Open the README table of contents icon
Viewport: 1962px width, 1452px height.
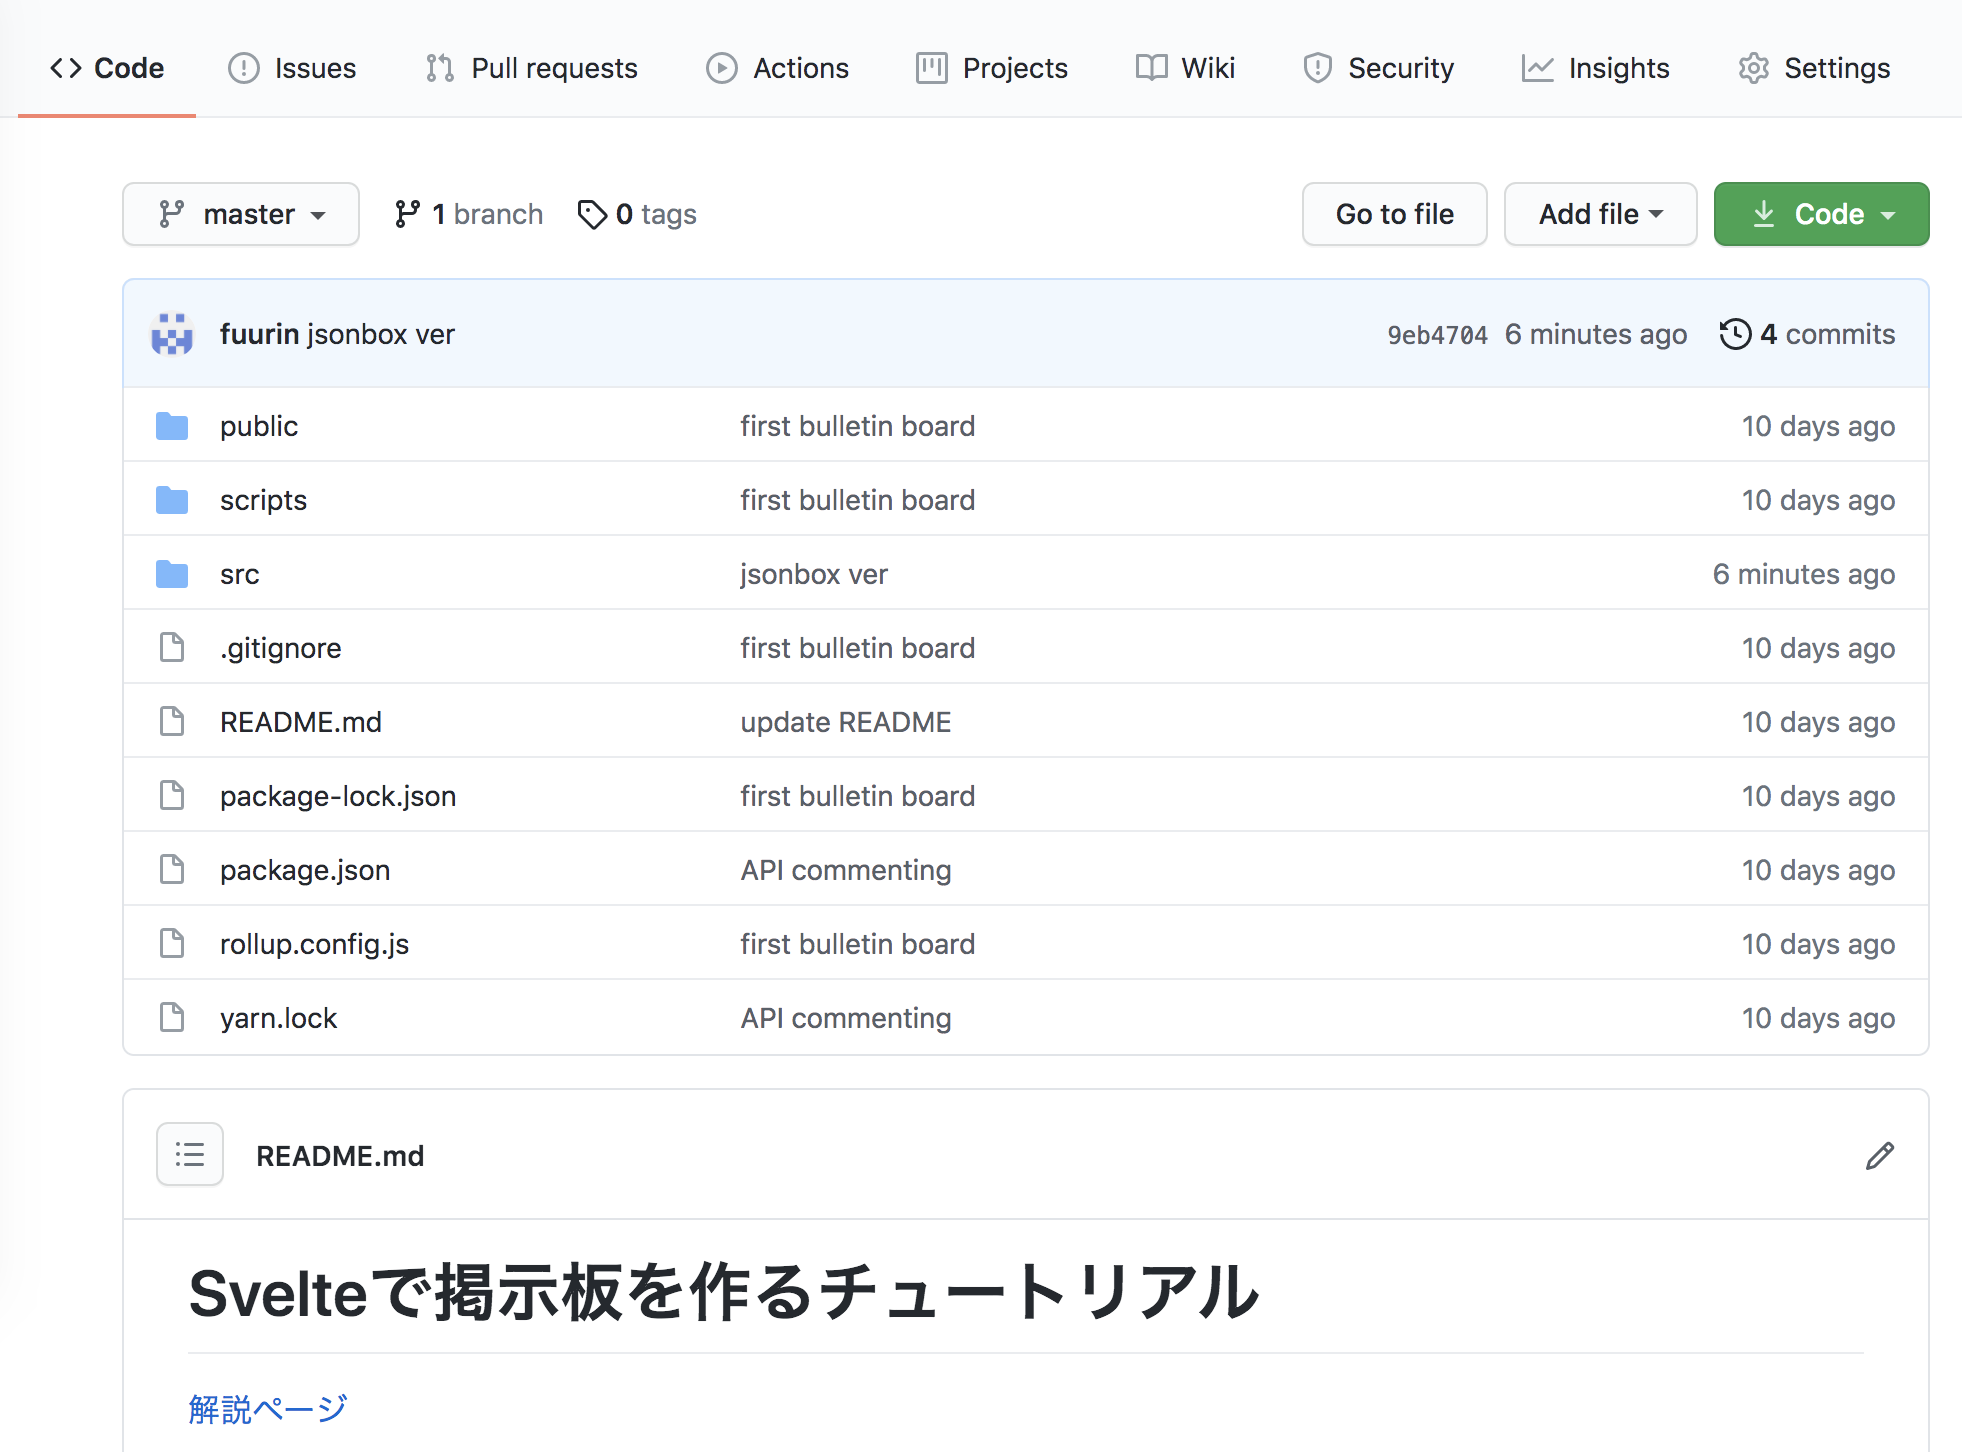tap(190, 1155)
